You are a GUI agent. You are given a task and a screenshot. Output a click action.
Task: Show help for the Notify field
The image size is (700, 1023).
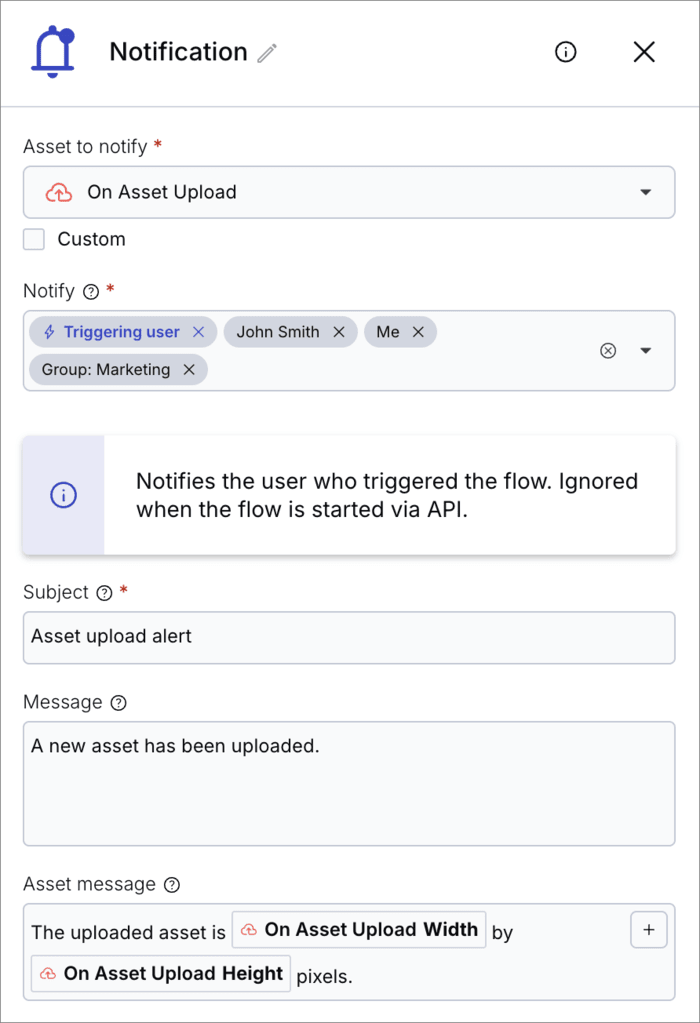click(91, 292)
